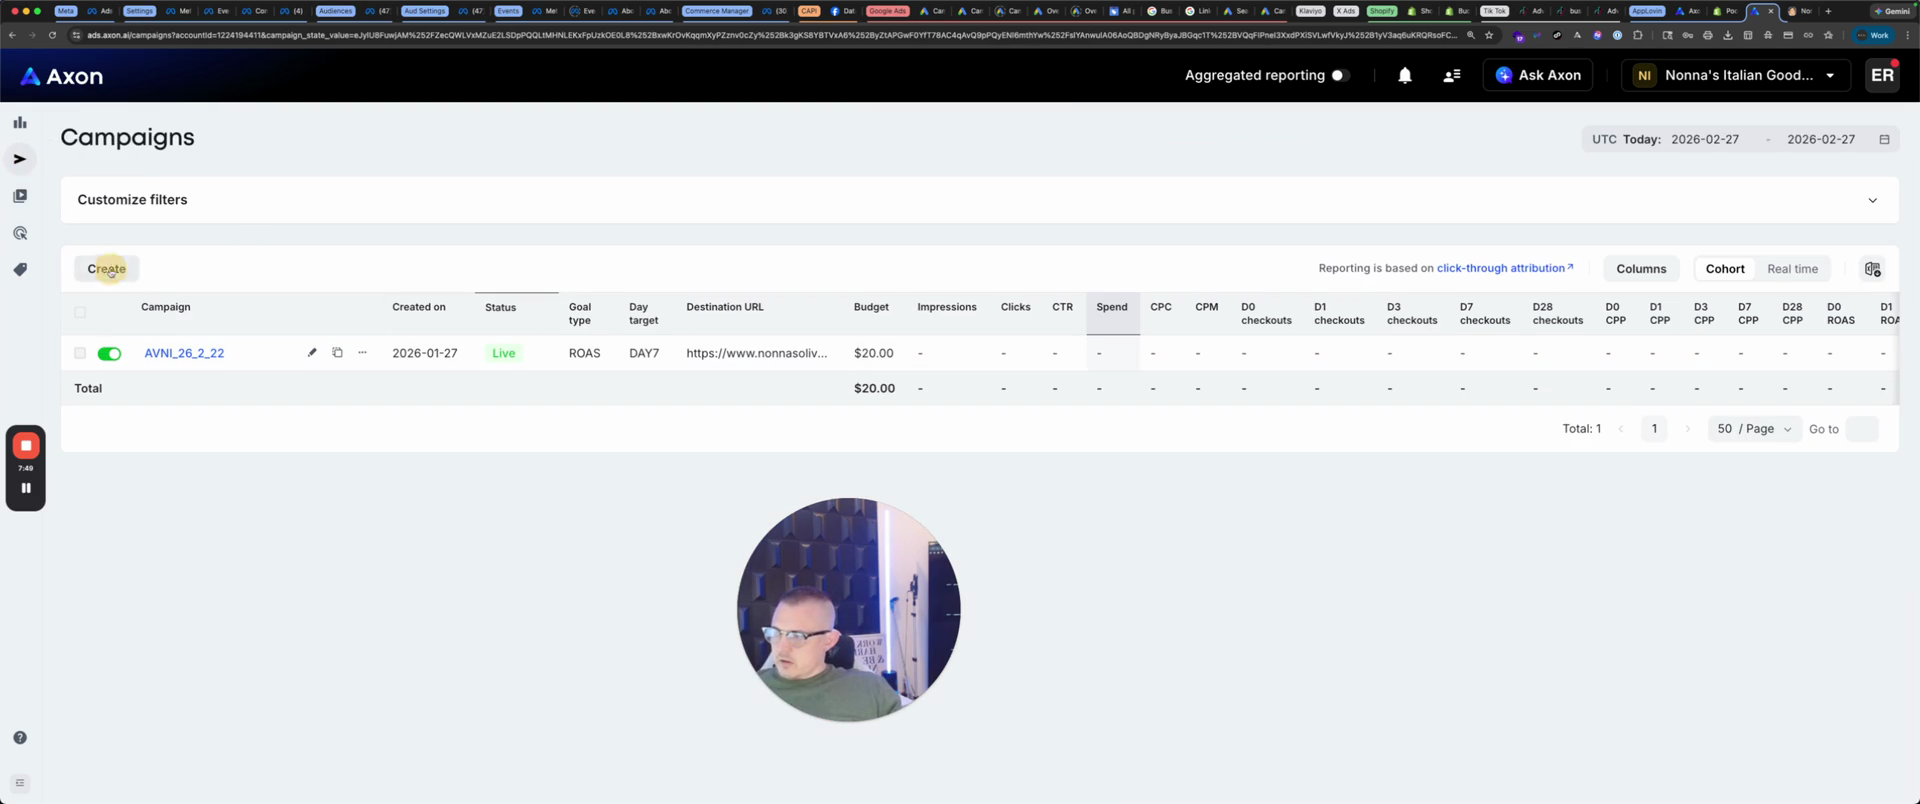Open the creatives sidebar icon

click(20, 196)
